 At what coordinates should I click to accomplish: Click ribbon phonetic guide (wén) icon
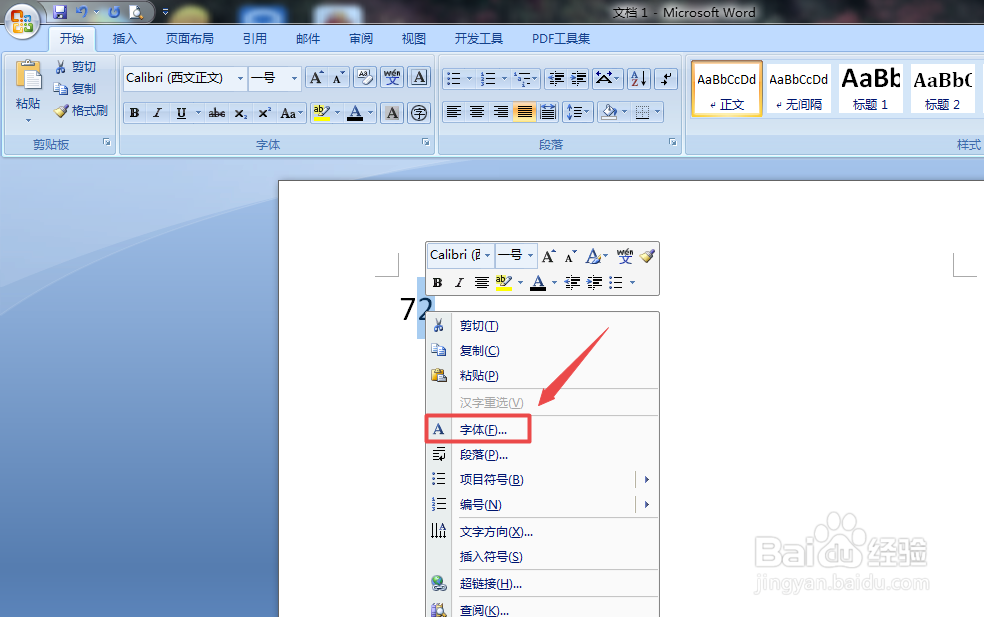point(392,78)
